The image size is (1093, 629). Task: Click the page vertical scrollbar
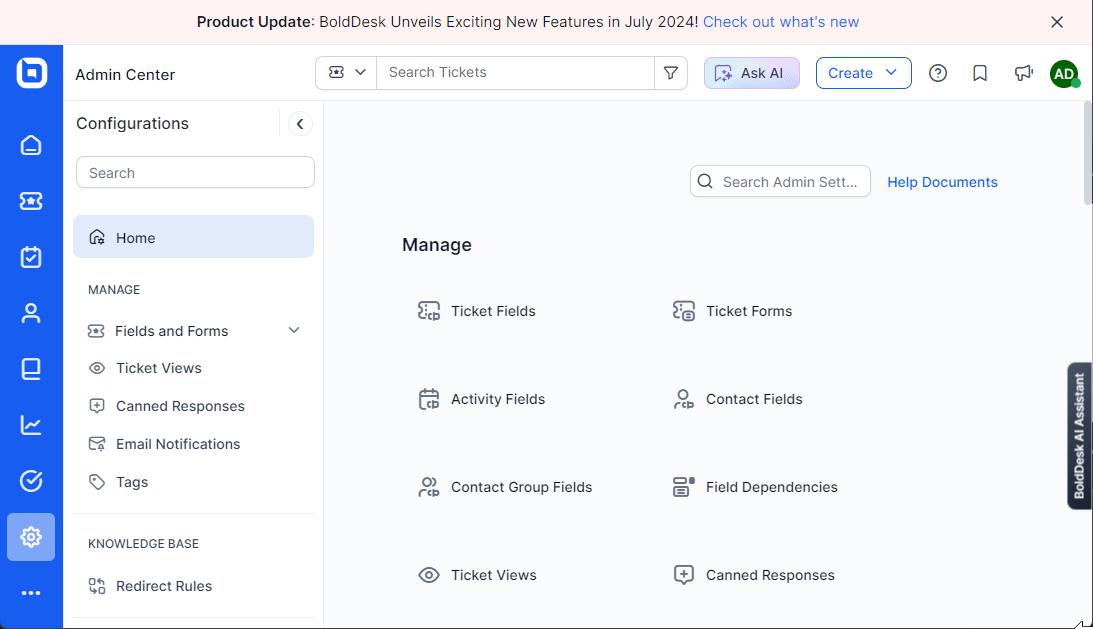(1087, 153)
